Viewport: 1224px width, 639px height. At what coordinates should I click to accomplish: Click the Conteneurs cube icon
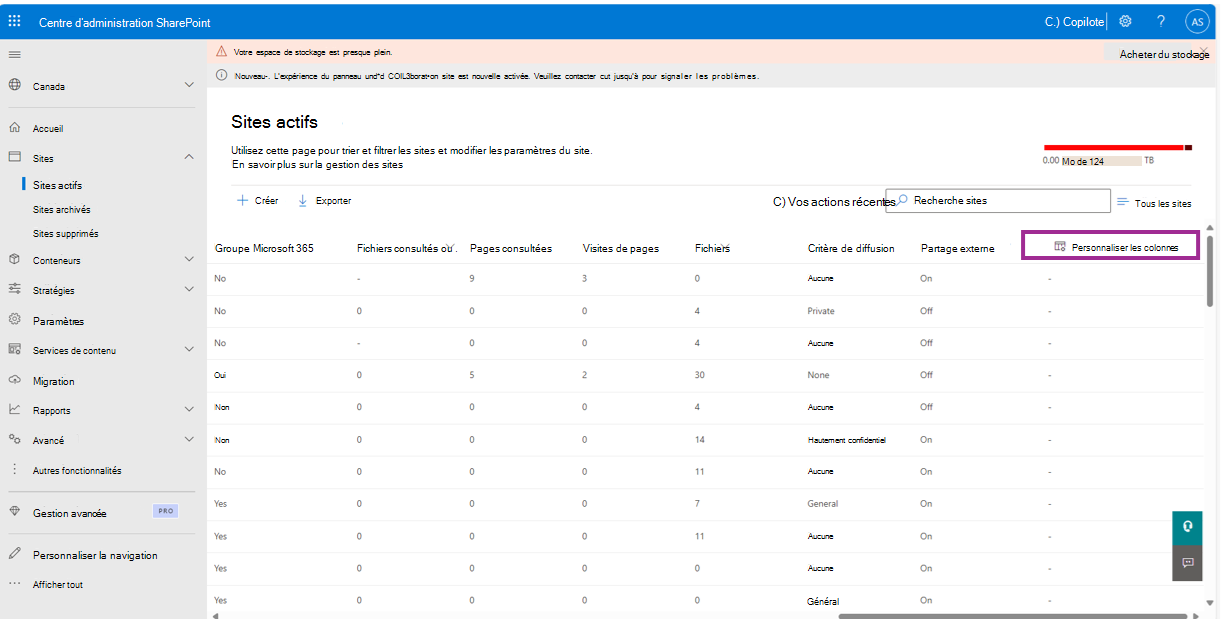coord(15,260)
